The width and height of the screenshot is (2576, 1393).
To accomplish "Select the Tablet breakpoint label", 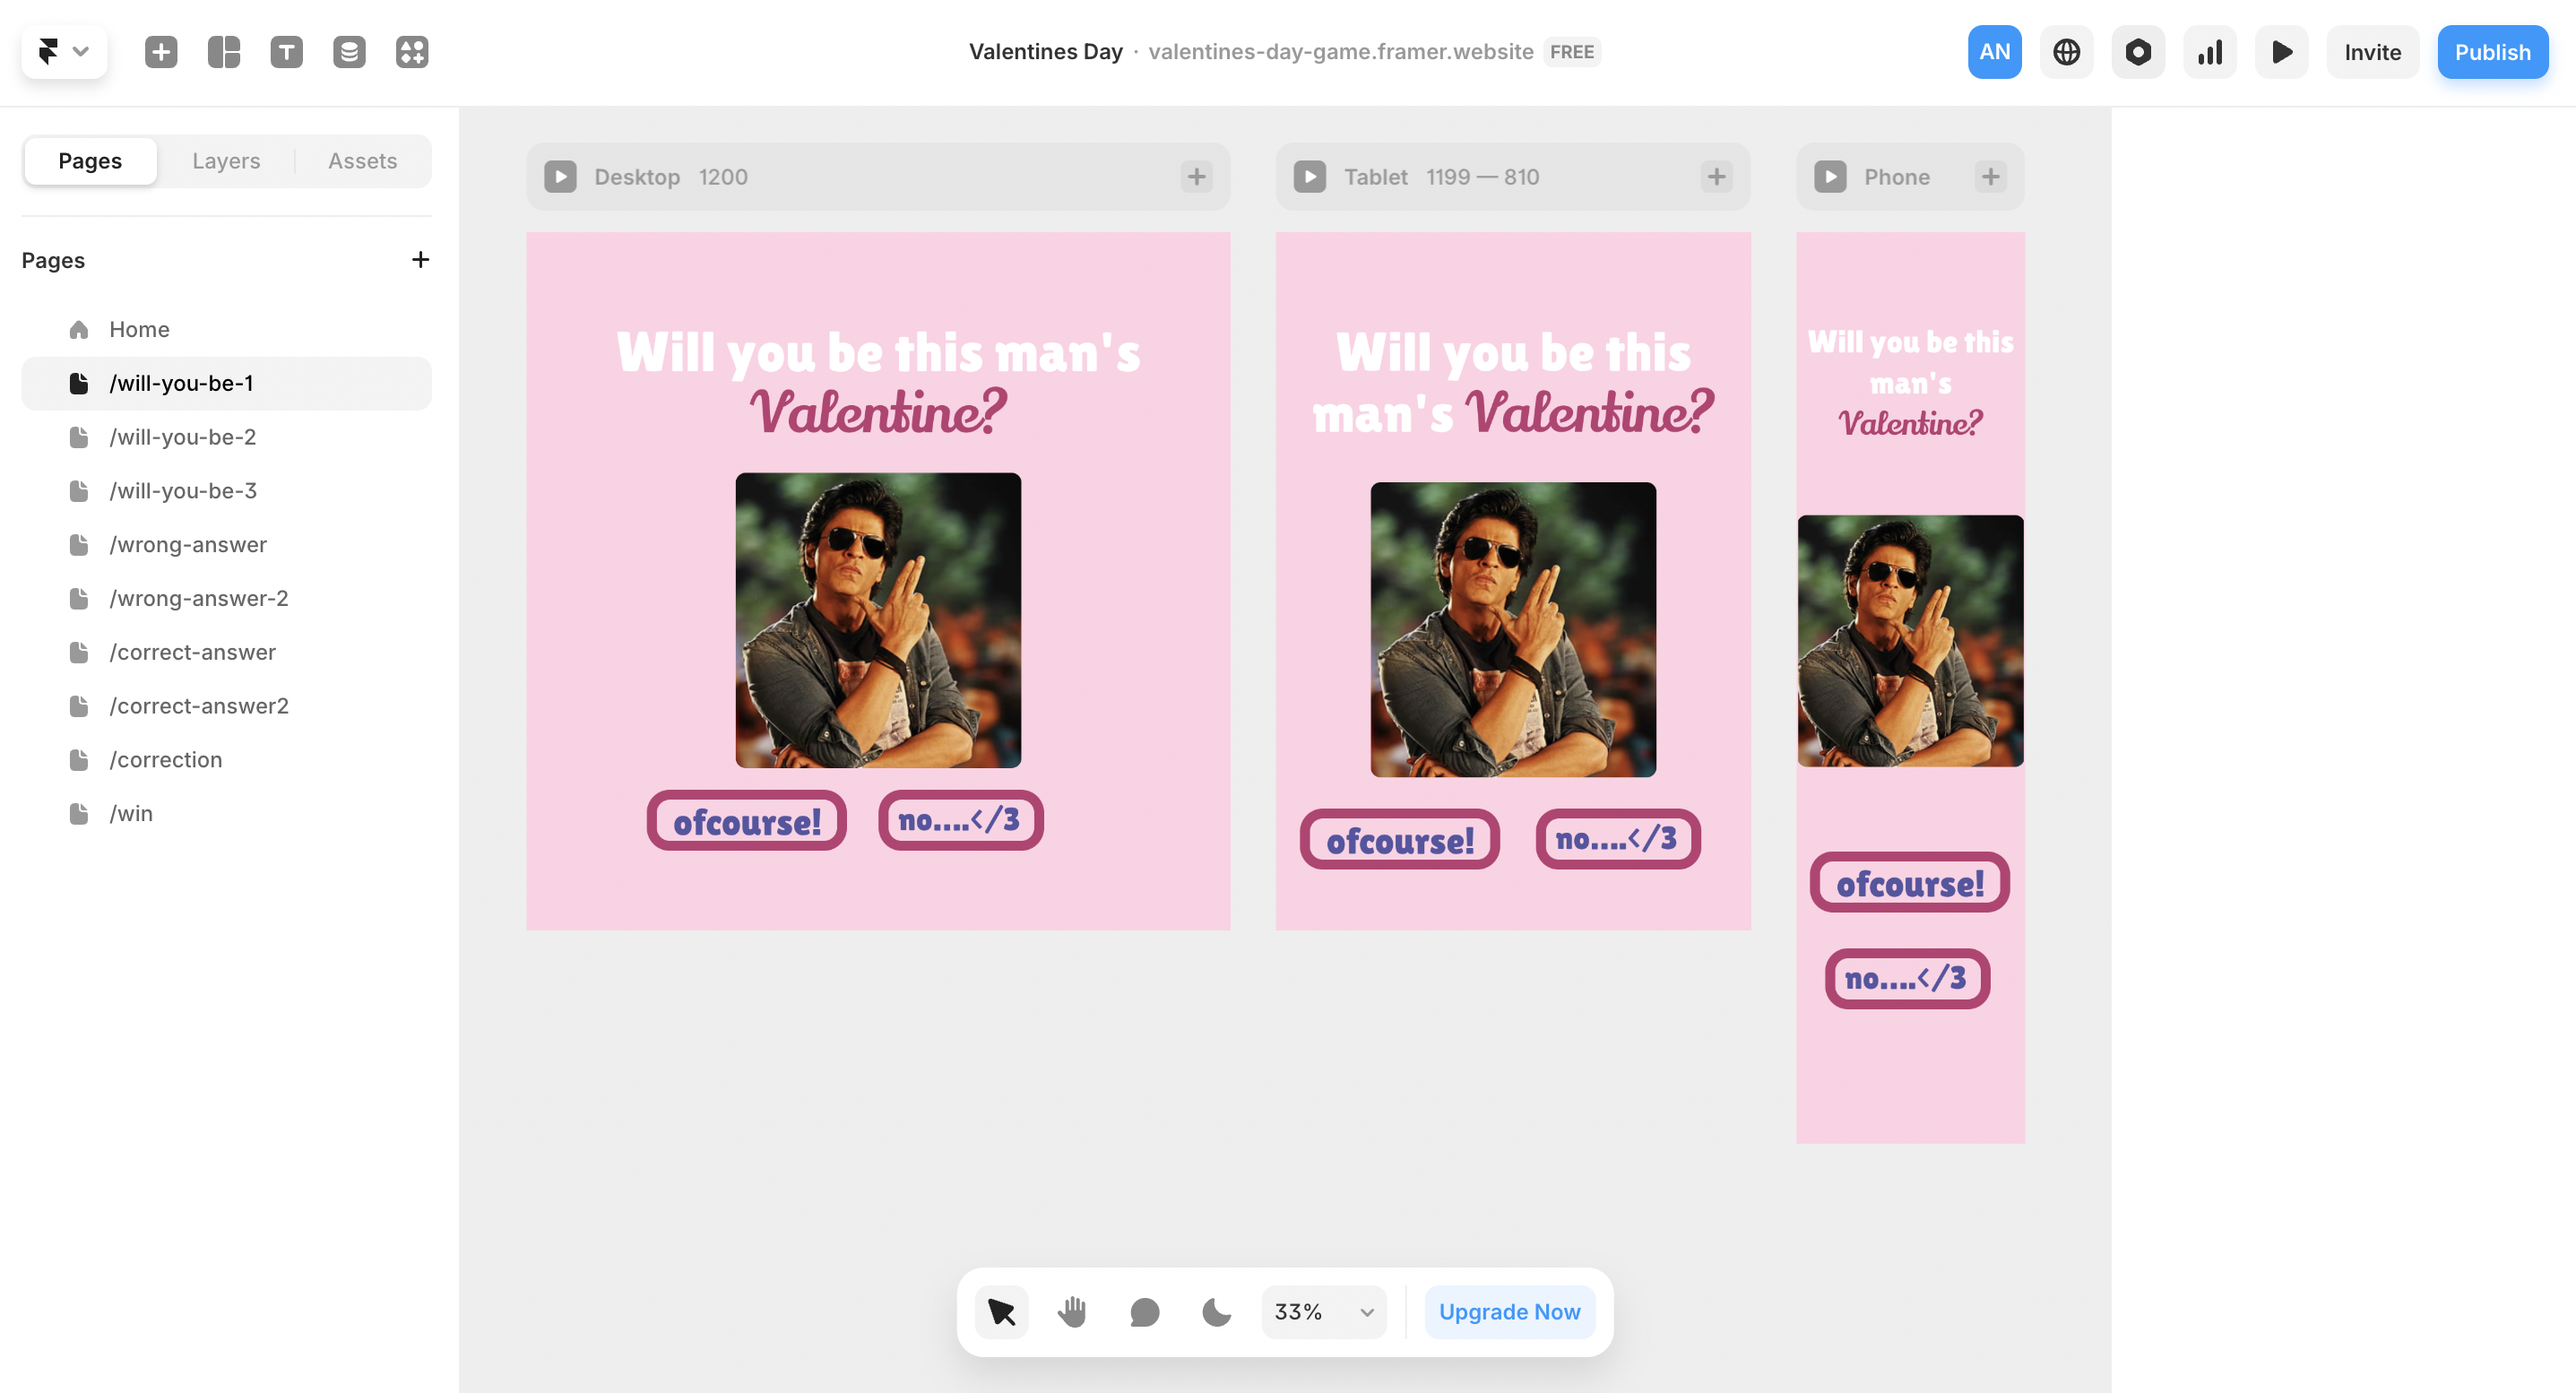I will coord(1375,177).
